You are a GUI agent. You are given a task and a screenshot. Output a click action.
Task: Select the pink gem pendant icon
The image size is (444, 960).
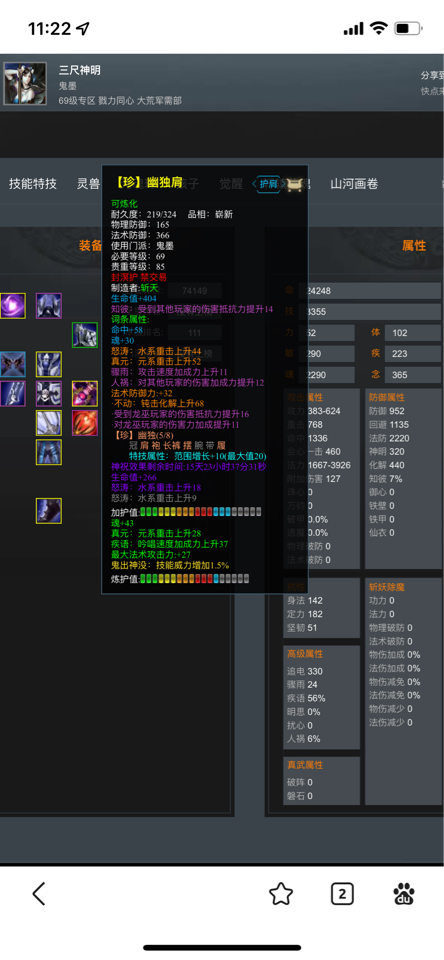coord(85,394)
